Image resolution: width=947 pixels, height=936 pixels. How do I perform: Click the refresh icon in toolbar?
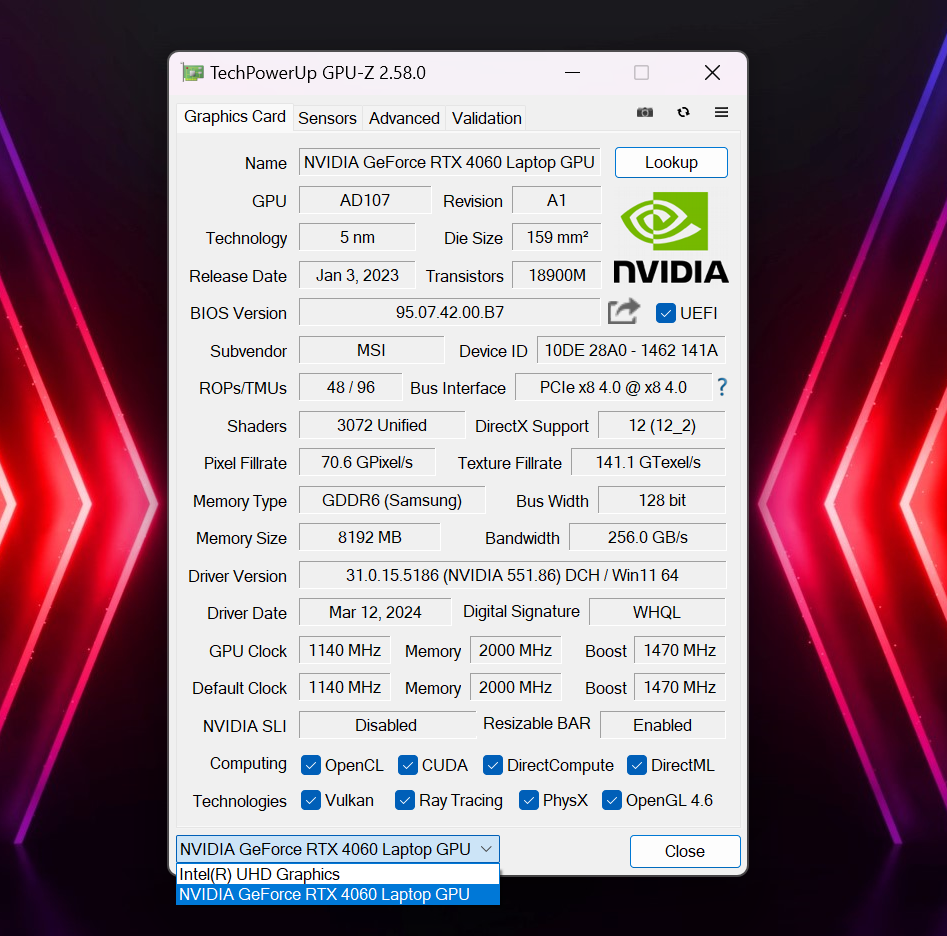[683, 112]
